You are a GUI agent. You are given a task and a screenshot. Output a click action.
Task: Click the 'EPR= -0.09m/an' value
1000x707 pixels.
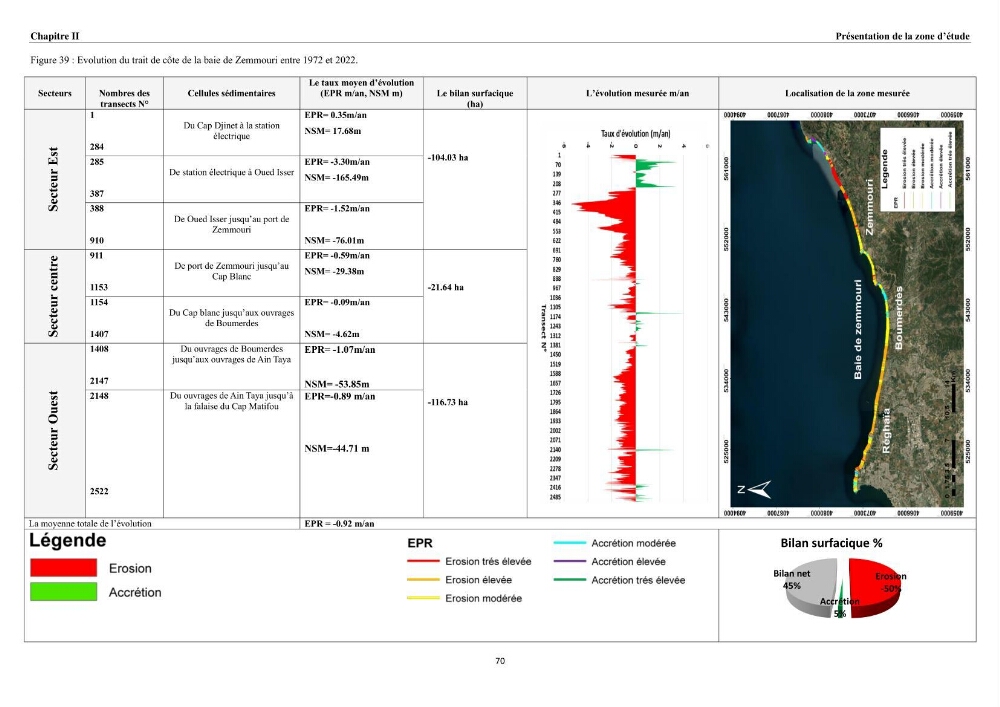337,302
